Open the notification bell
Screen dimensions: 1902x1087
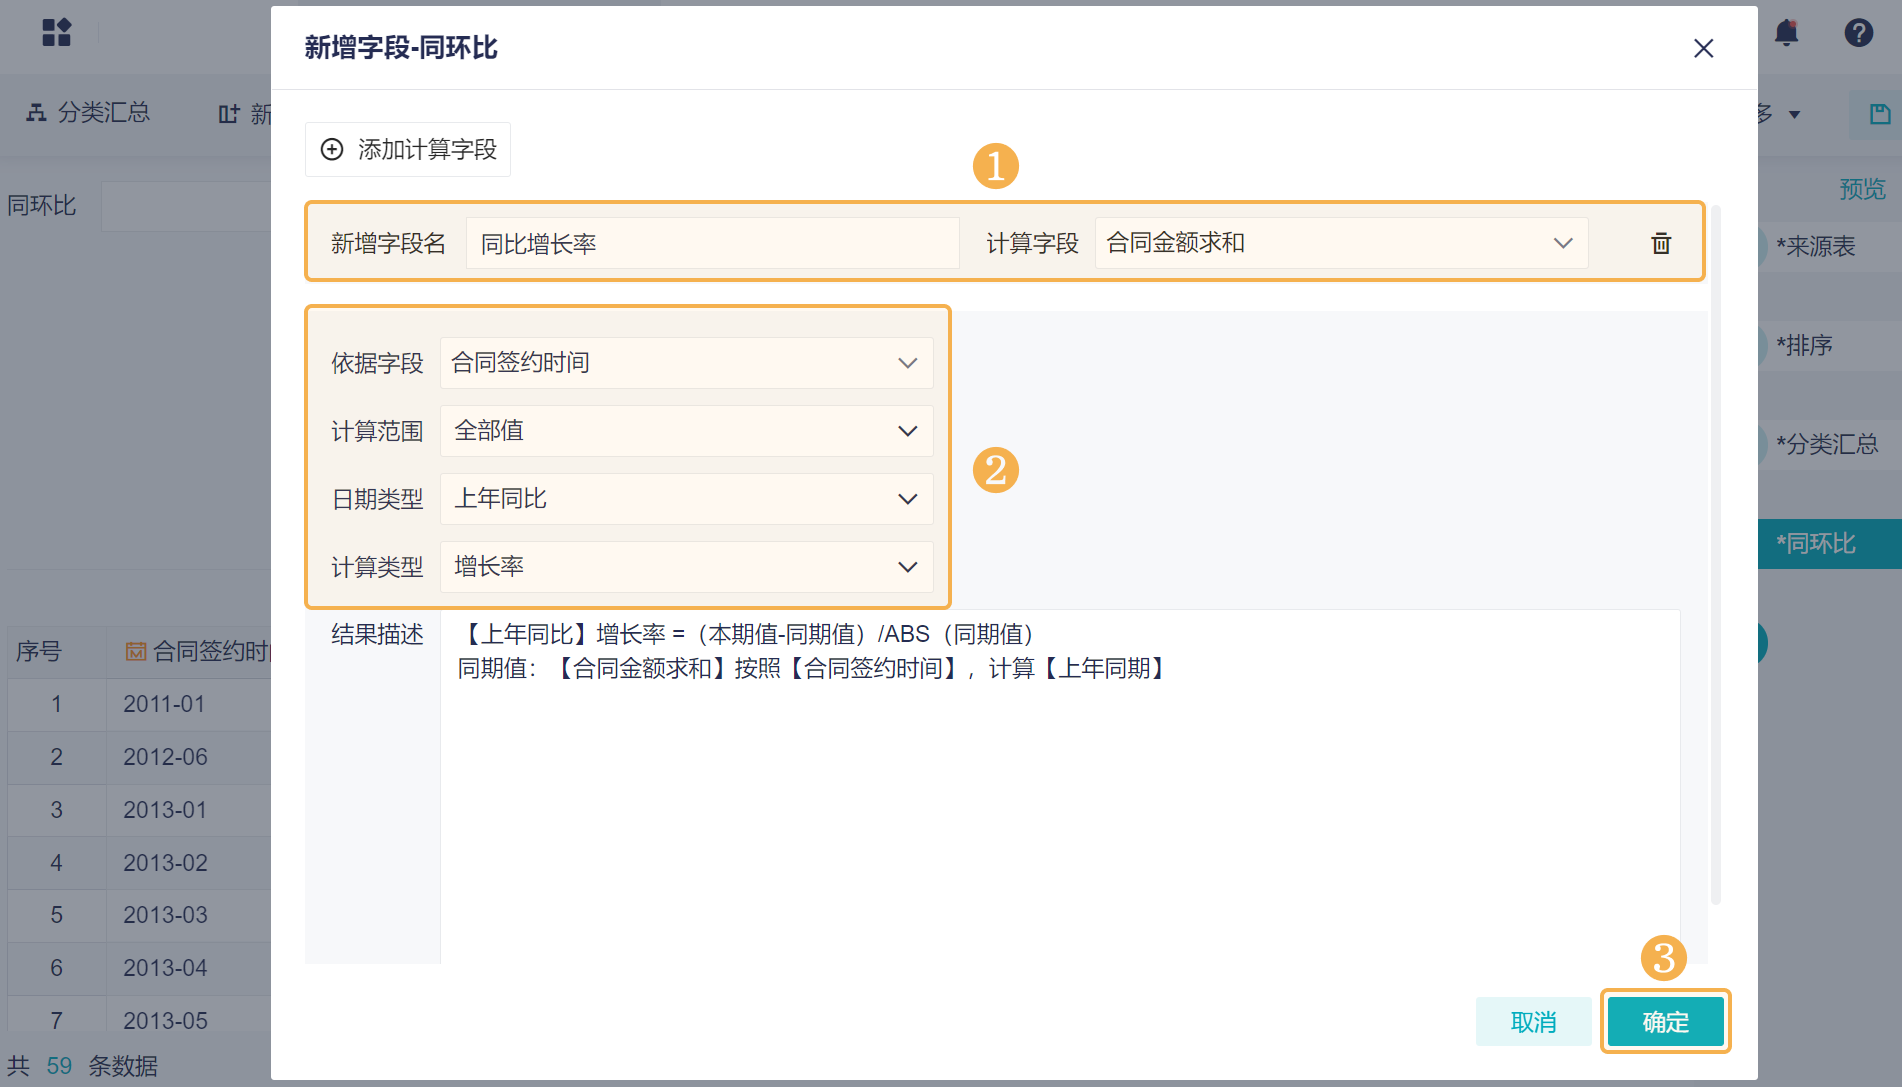coord(1786,33)
